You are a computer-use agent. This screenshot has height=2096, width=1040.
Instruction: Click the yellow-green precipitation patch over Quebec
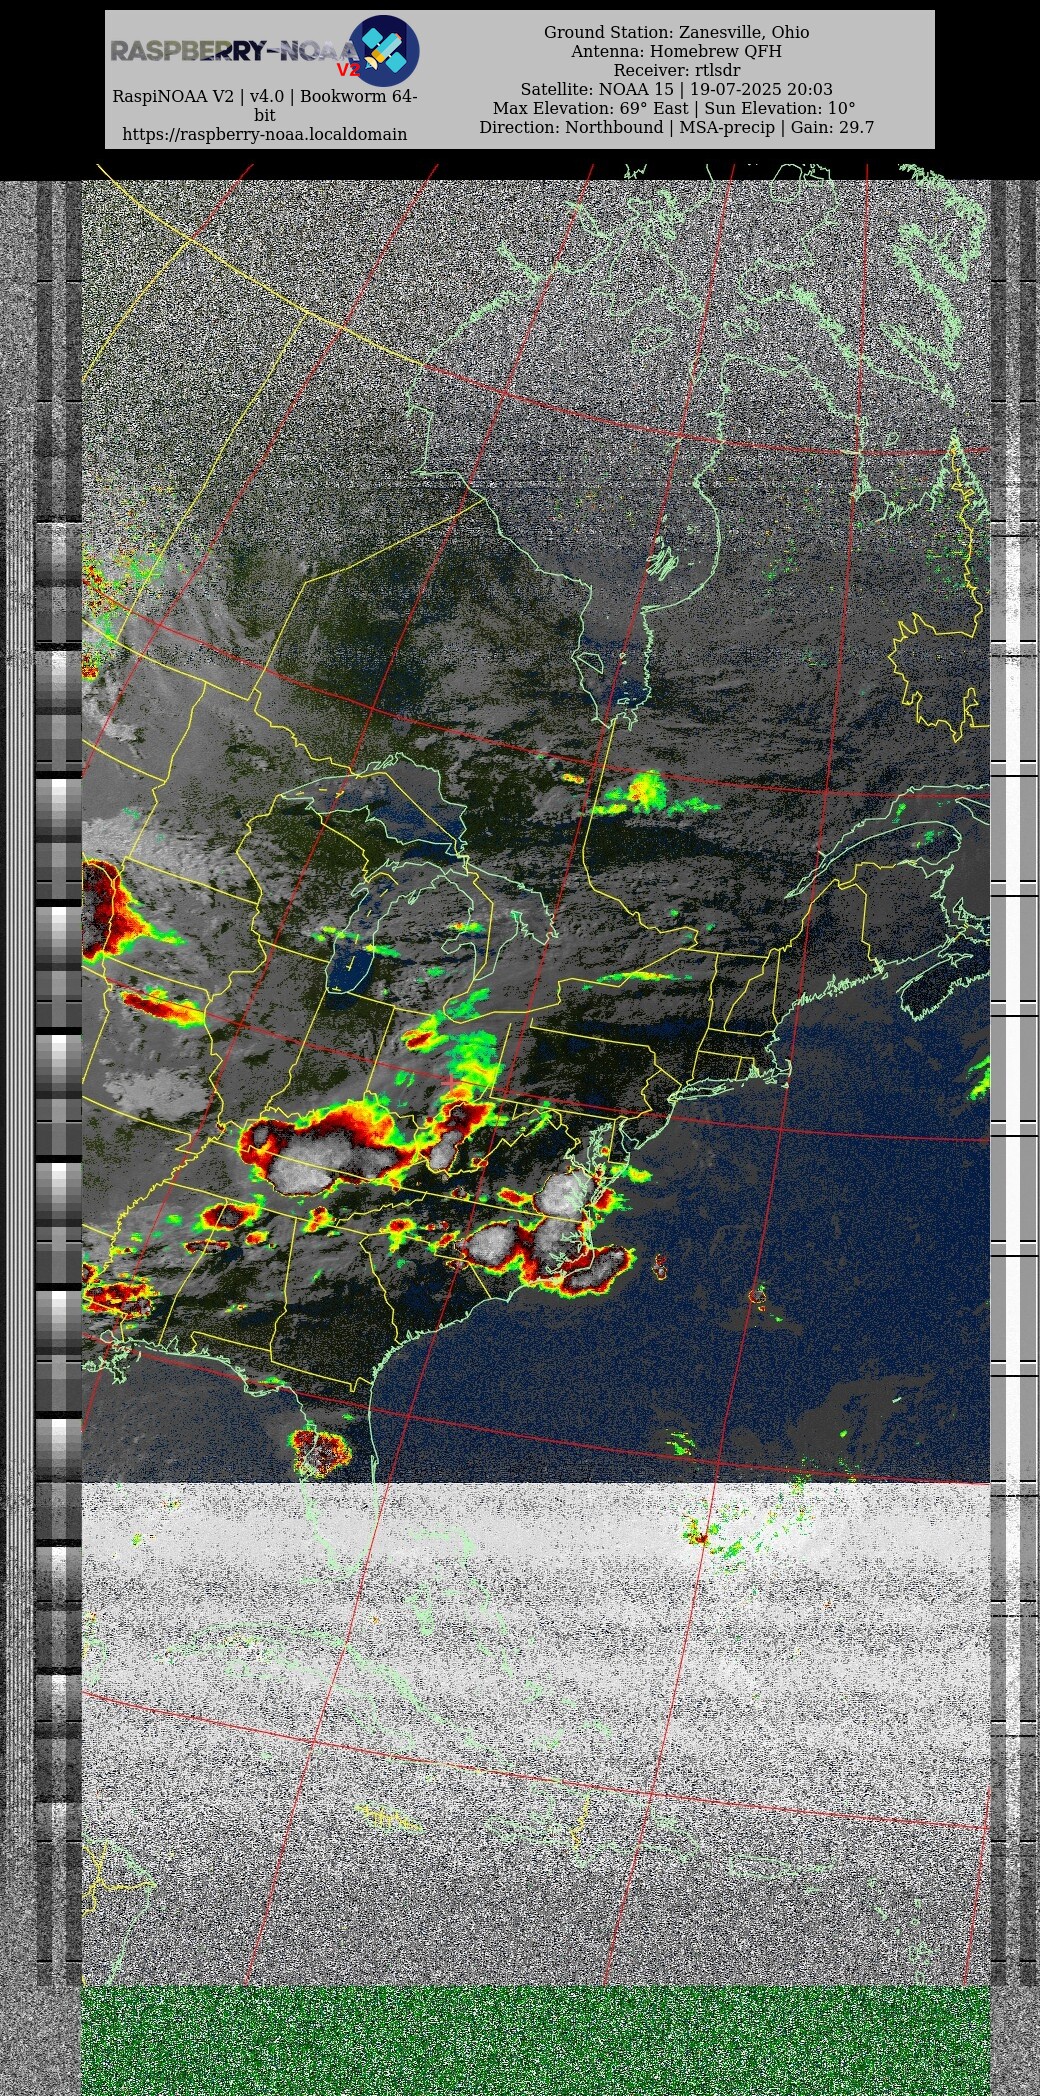point(645,792)
